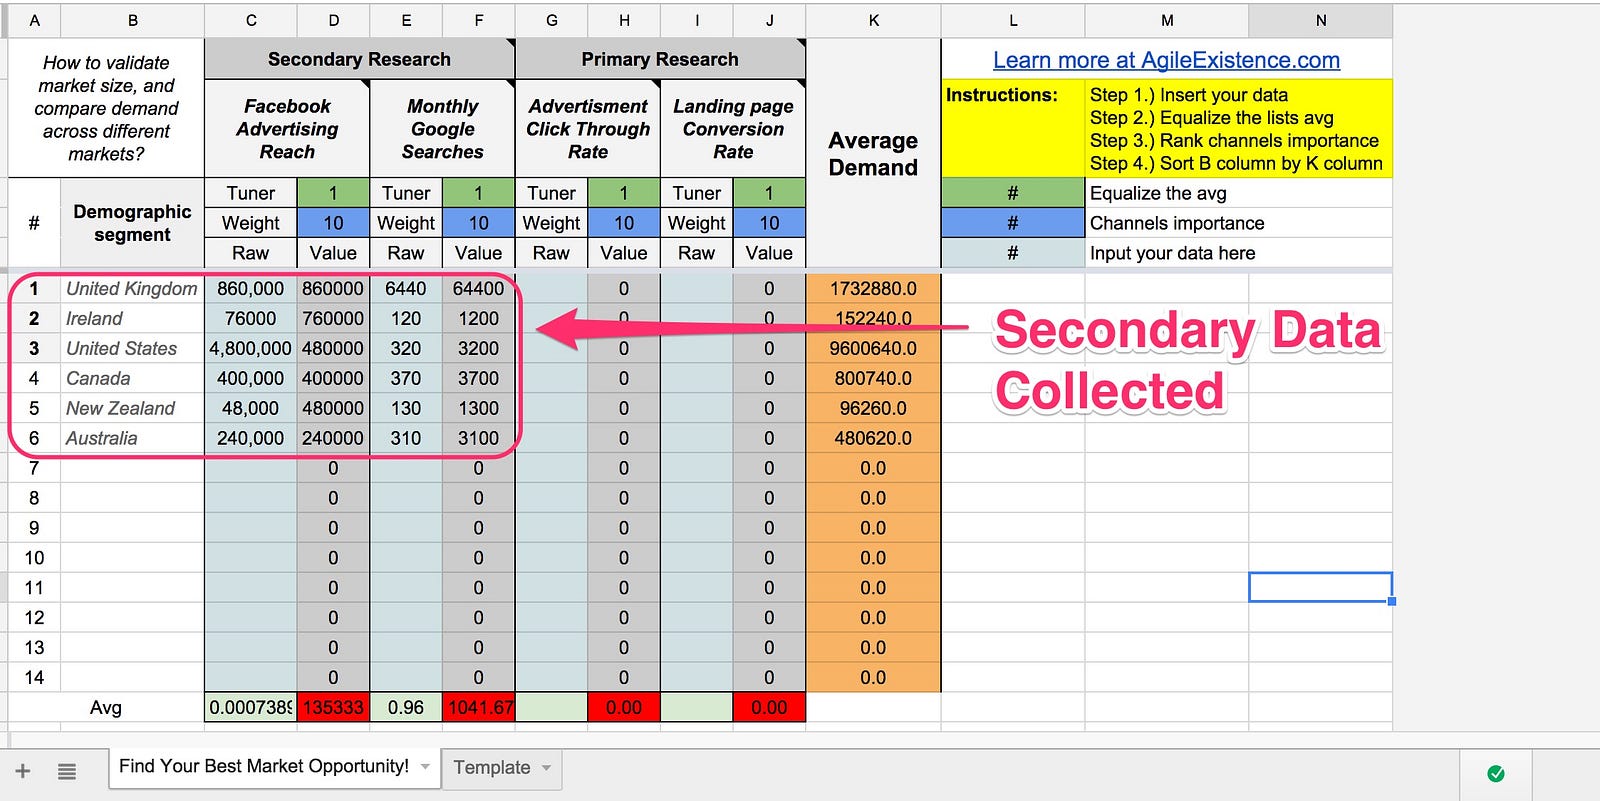Select green legend # cell beside Equalize the avg

coord(1013,193)
